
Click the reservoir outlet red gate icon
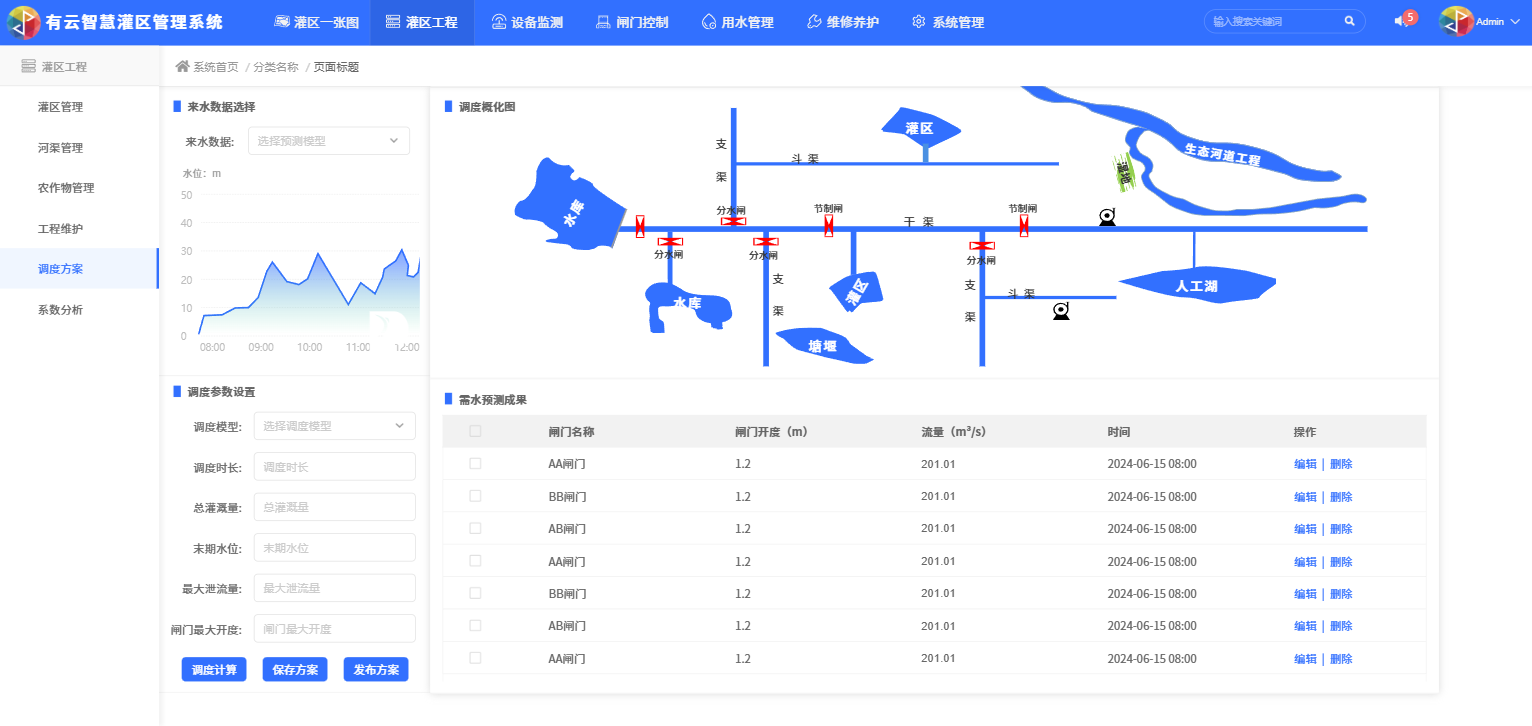[640, 226]
